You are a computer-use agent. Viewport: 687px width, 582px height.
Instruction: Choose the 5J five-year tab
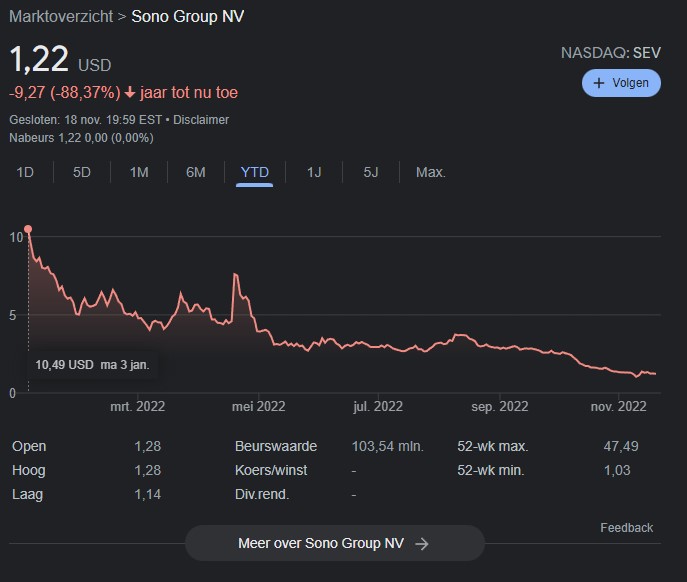coord(371,172)
